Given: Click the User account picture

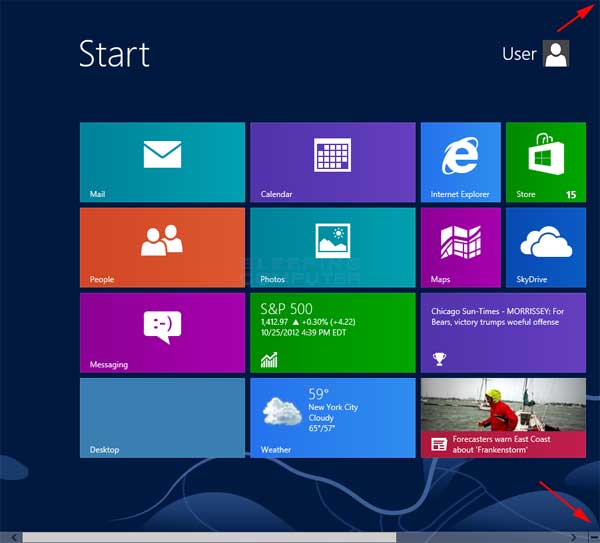Looking at the screenshot, I should 556,54.
